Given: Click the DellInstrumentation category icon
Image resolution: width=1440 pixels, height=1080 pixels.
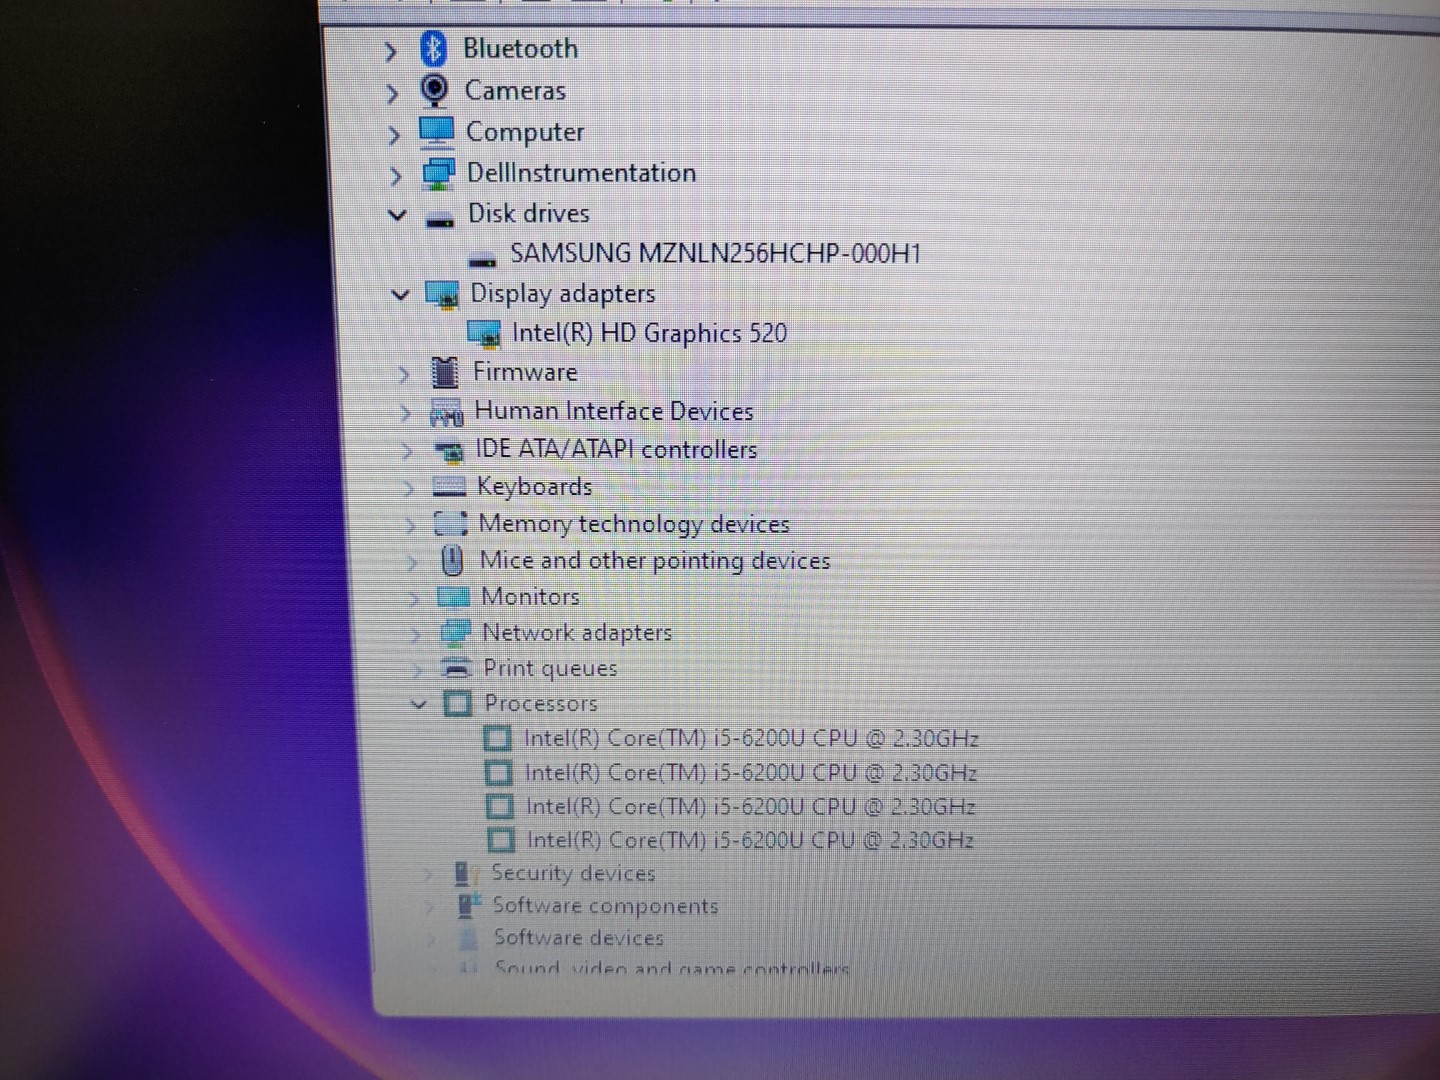Looking at the screenshot, I should (438, 173).
